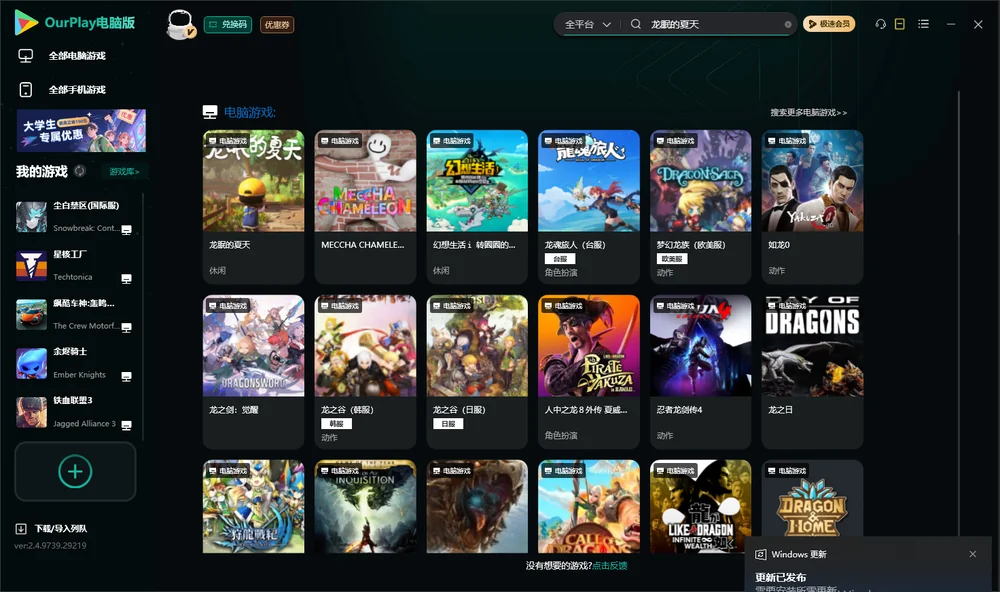Open the 忍者龙剑传4 game card
Screen dimensions: 1000x592
click(700, 372)
